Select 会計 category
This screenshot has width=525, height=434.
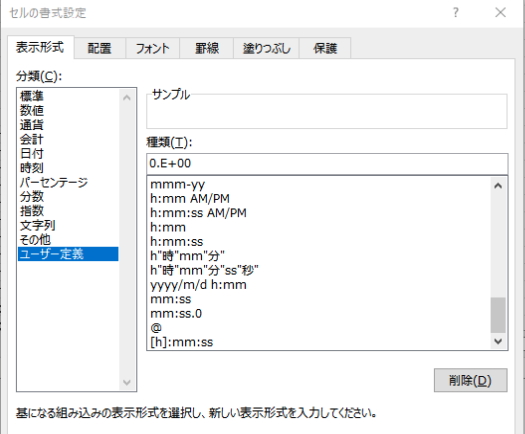68,139
